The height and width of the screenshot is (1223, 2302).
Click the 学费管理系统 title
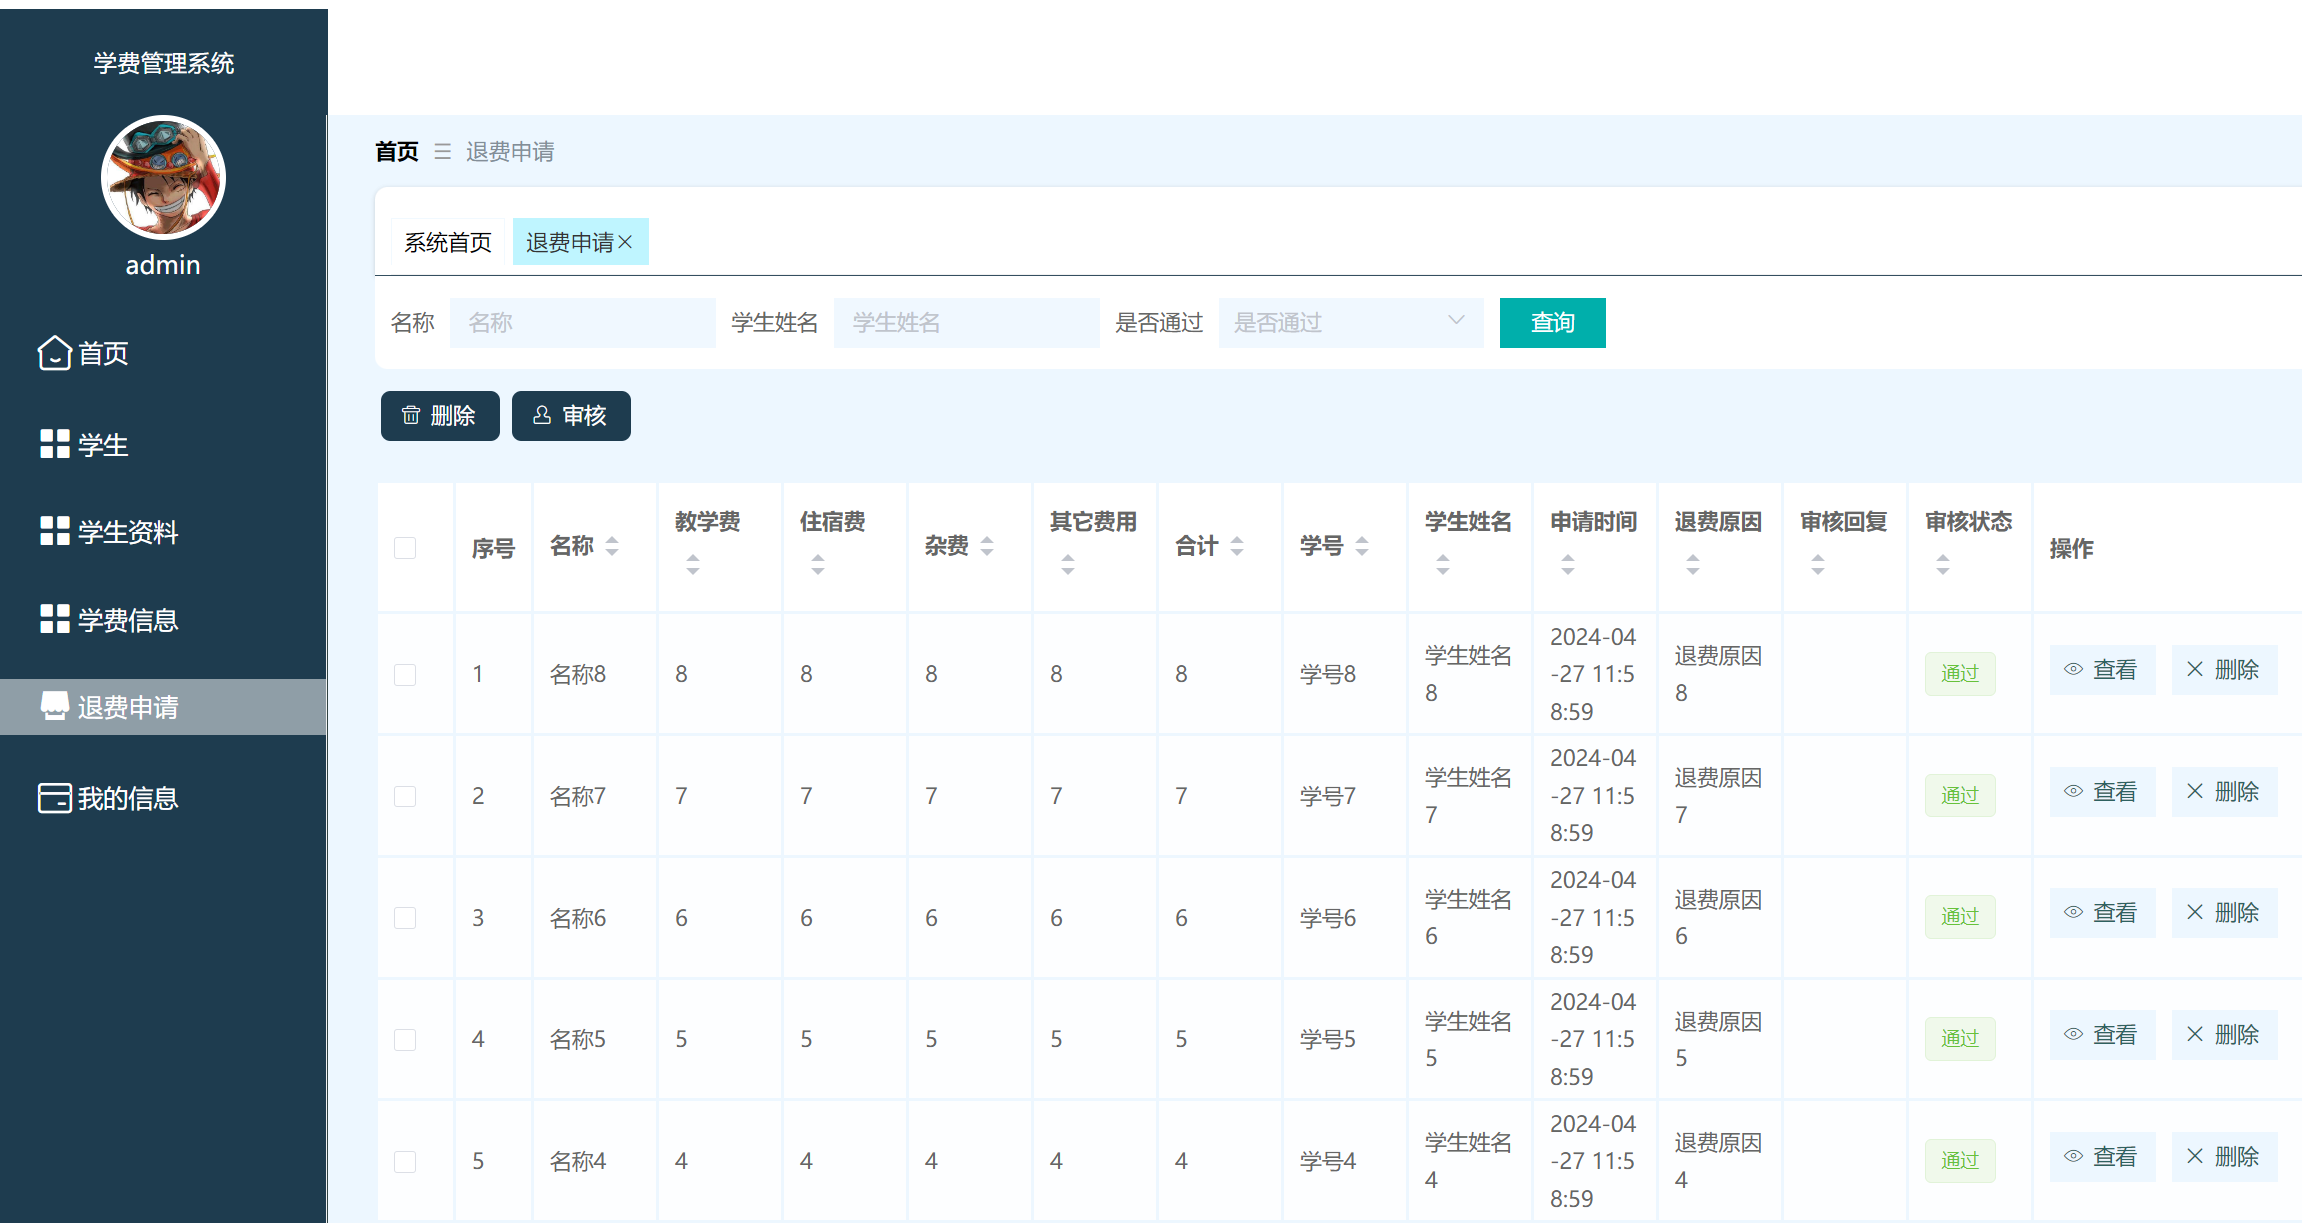pyautogui.click(x=164, y=63)
